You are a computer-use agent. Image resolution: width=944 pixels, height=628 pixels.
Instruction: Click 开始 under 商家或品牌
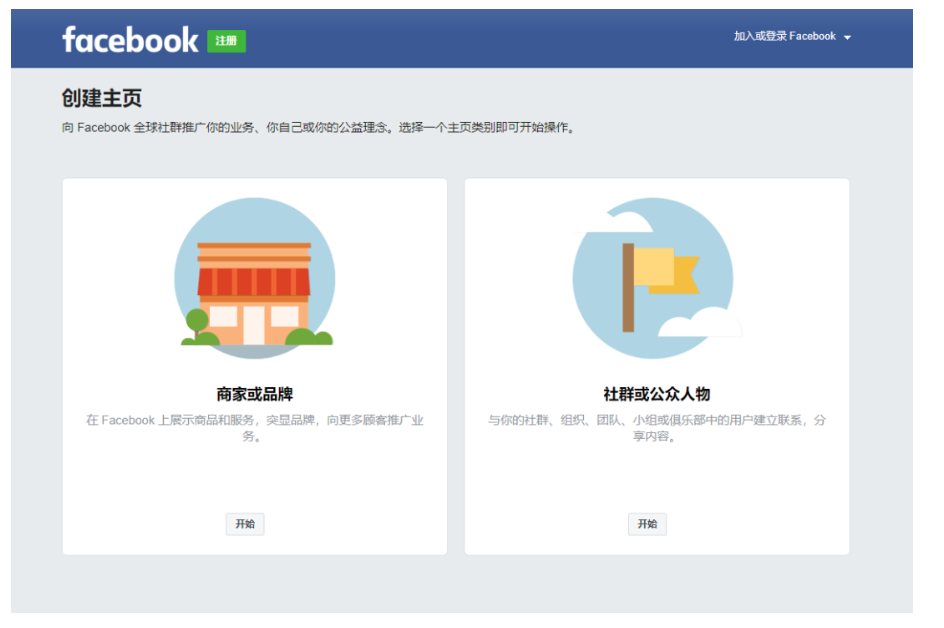click(x=245, y=524)
